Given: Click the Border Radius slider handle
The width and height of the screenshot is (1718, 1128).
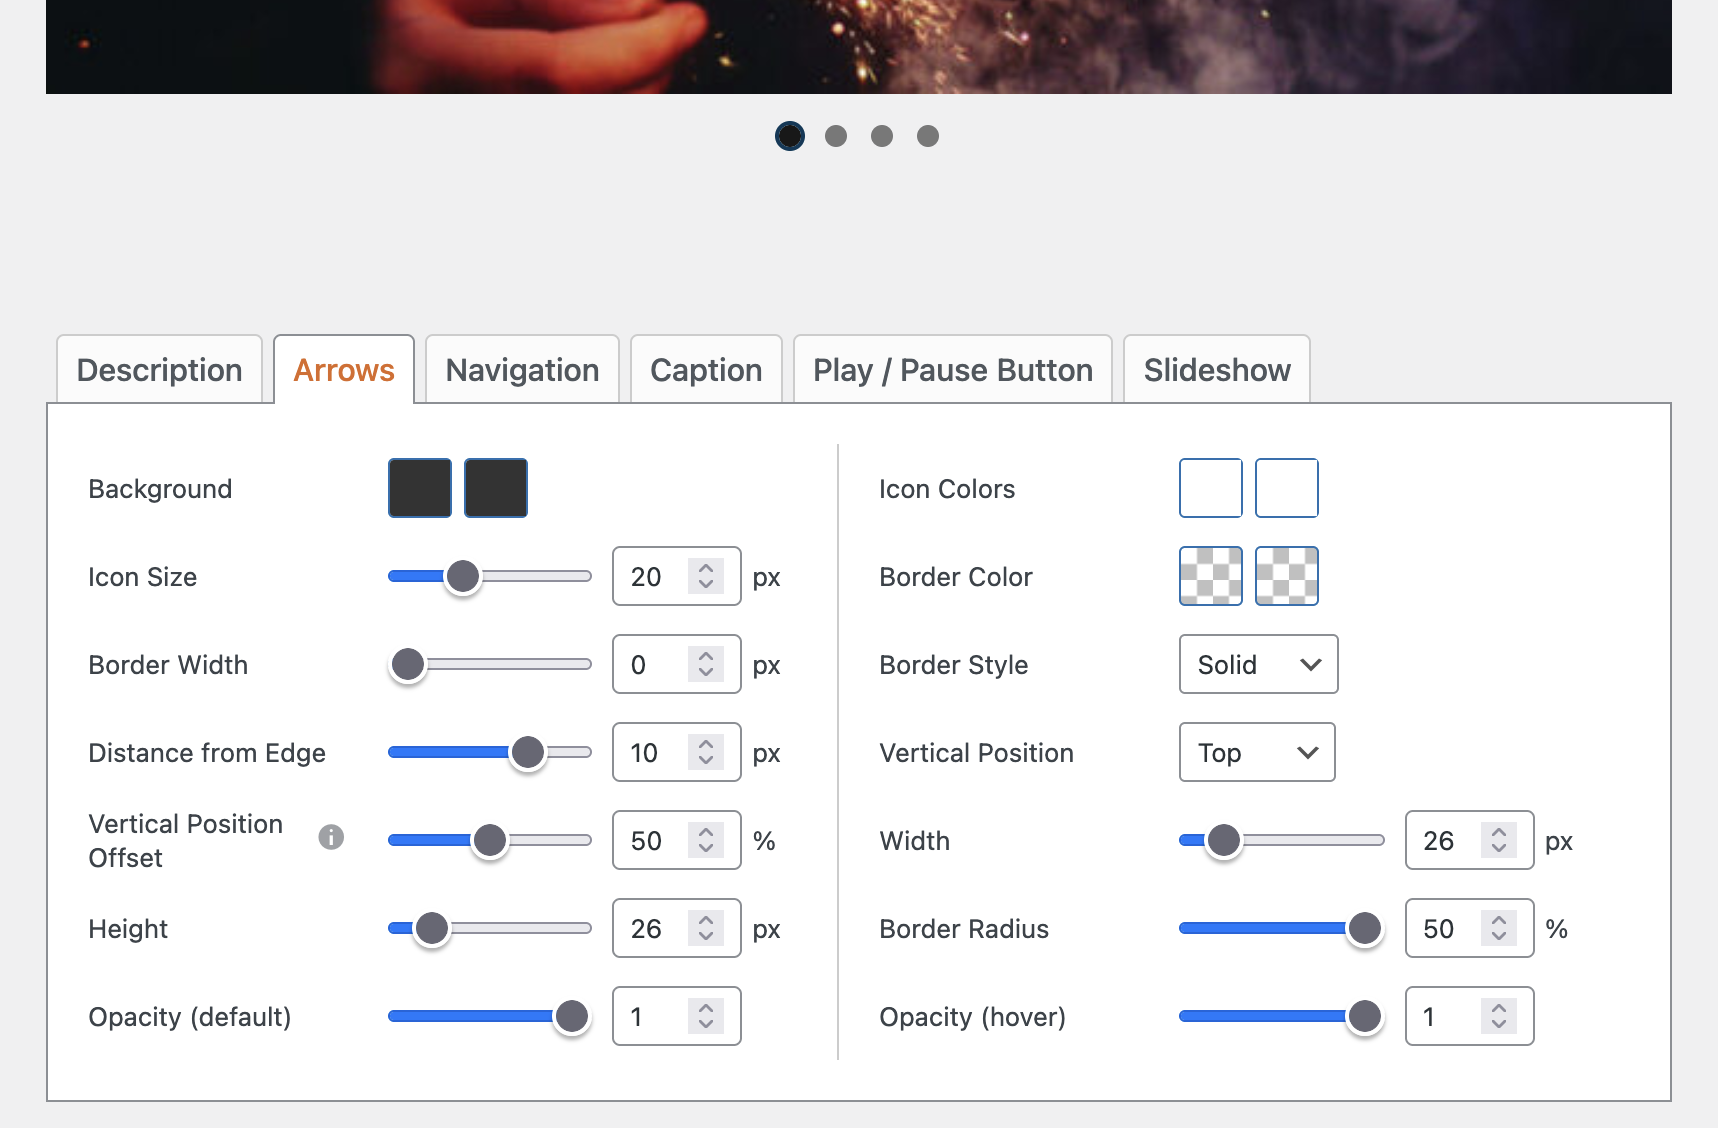Looking at the screenshot, I should point(1364,929).
